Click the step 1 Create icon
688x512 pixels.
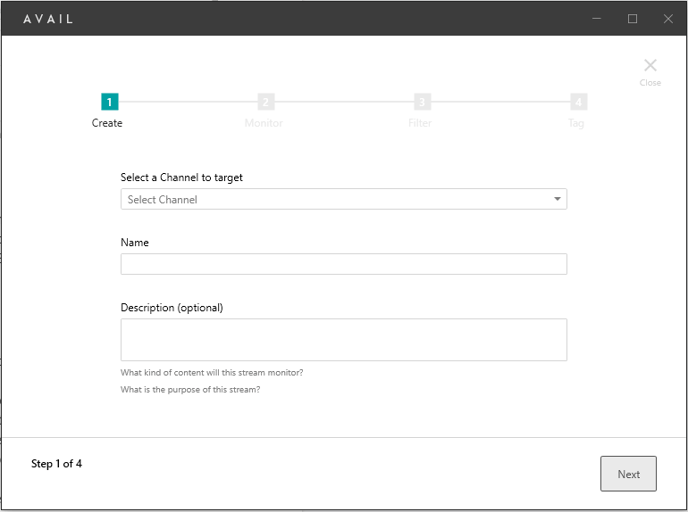110,102
